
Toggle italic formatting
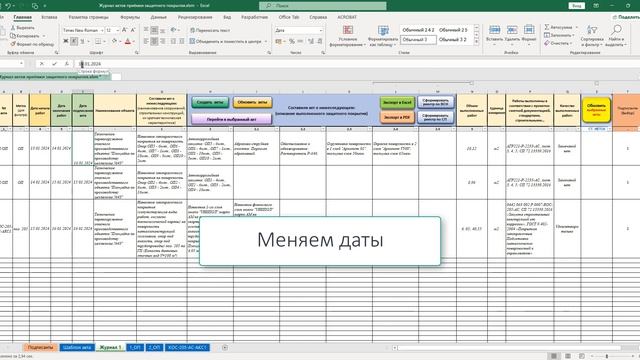[x=74, y=41]
